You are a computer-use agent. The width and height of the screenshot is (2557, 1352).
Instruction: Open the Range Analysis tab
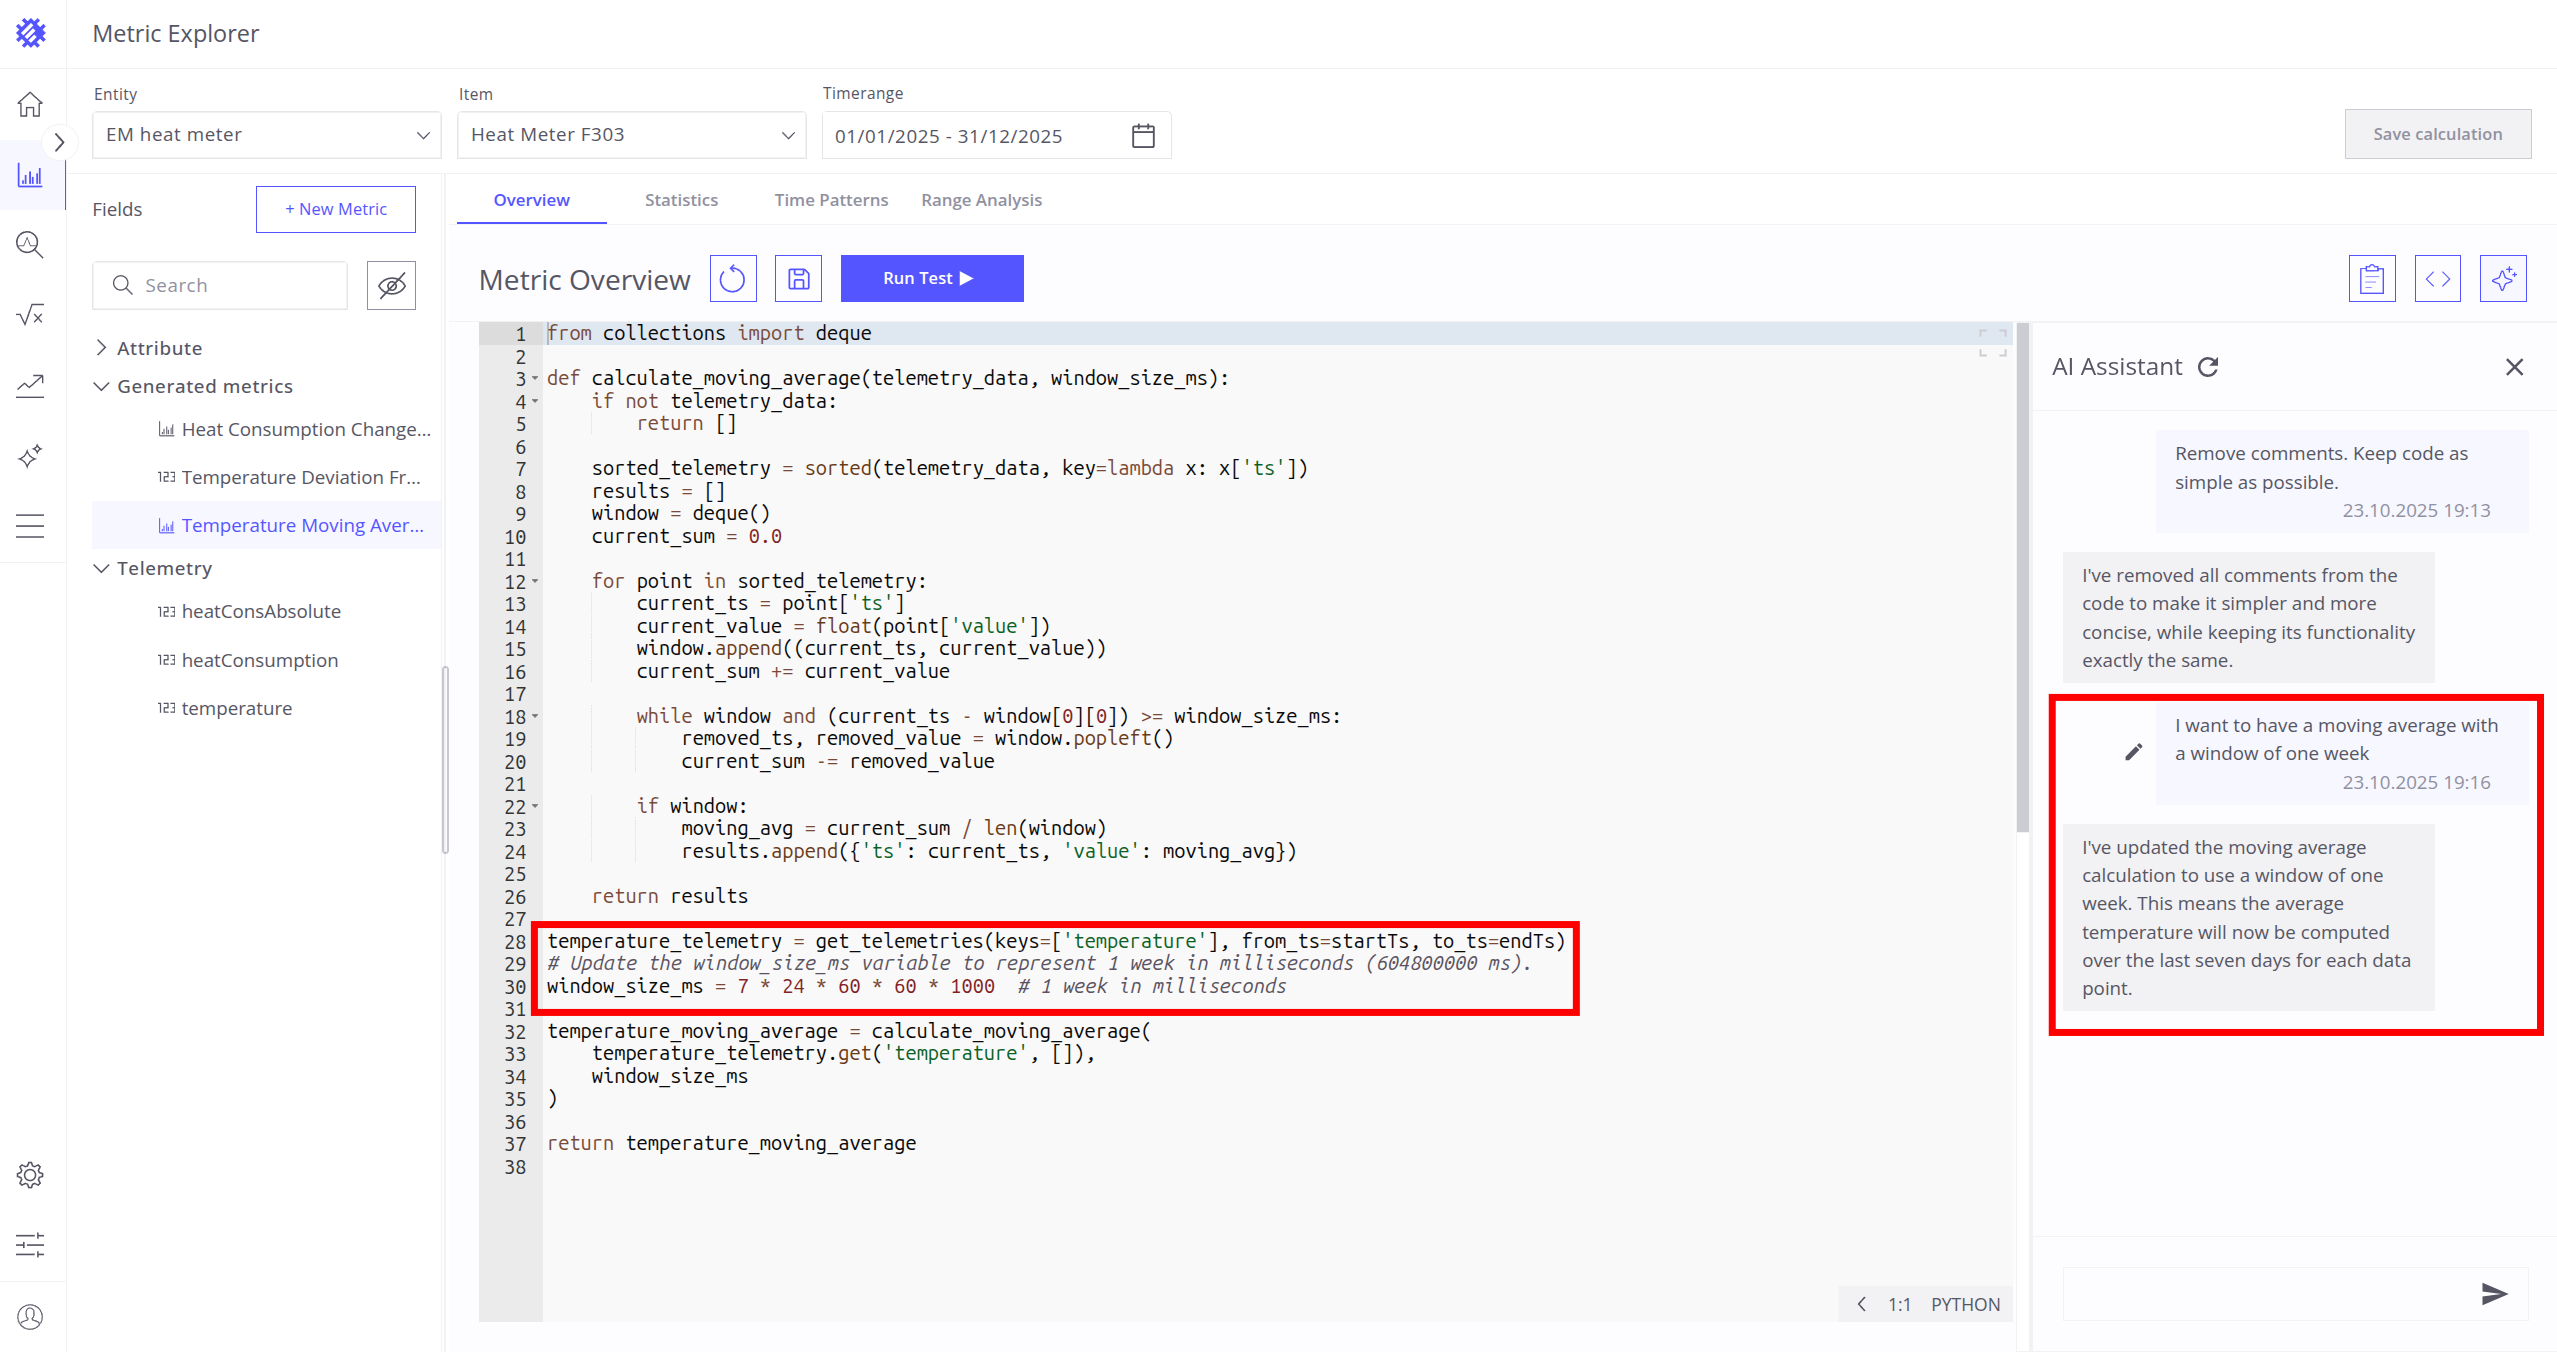[x=980, y=200]
